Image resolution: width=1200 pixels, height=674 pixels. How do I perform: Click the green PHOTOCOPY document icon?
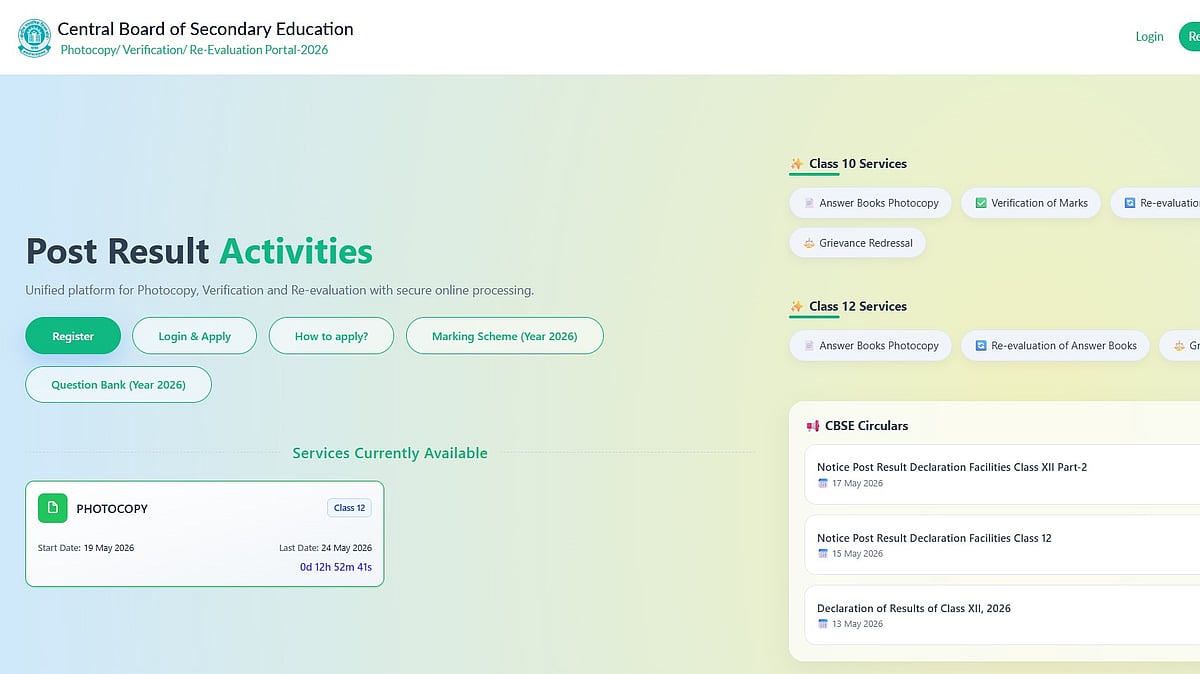53,508
